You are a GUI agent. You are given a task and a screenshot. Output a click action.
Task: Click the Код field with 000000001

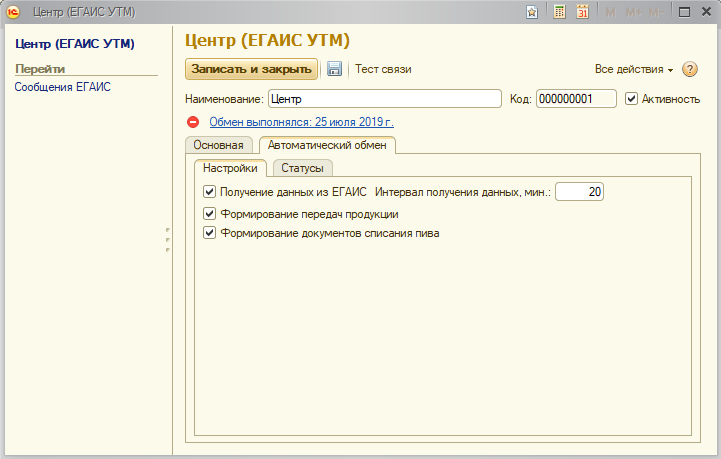tap(576, 99)
